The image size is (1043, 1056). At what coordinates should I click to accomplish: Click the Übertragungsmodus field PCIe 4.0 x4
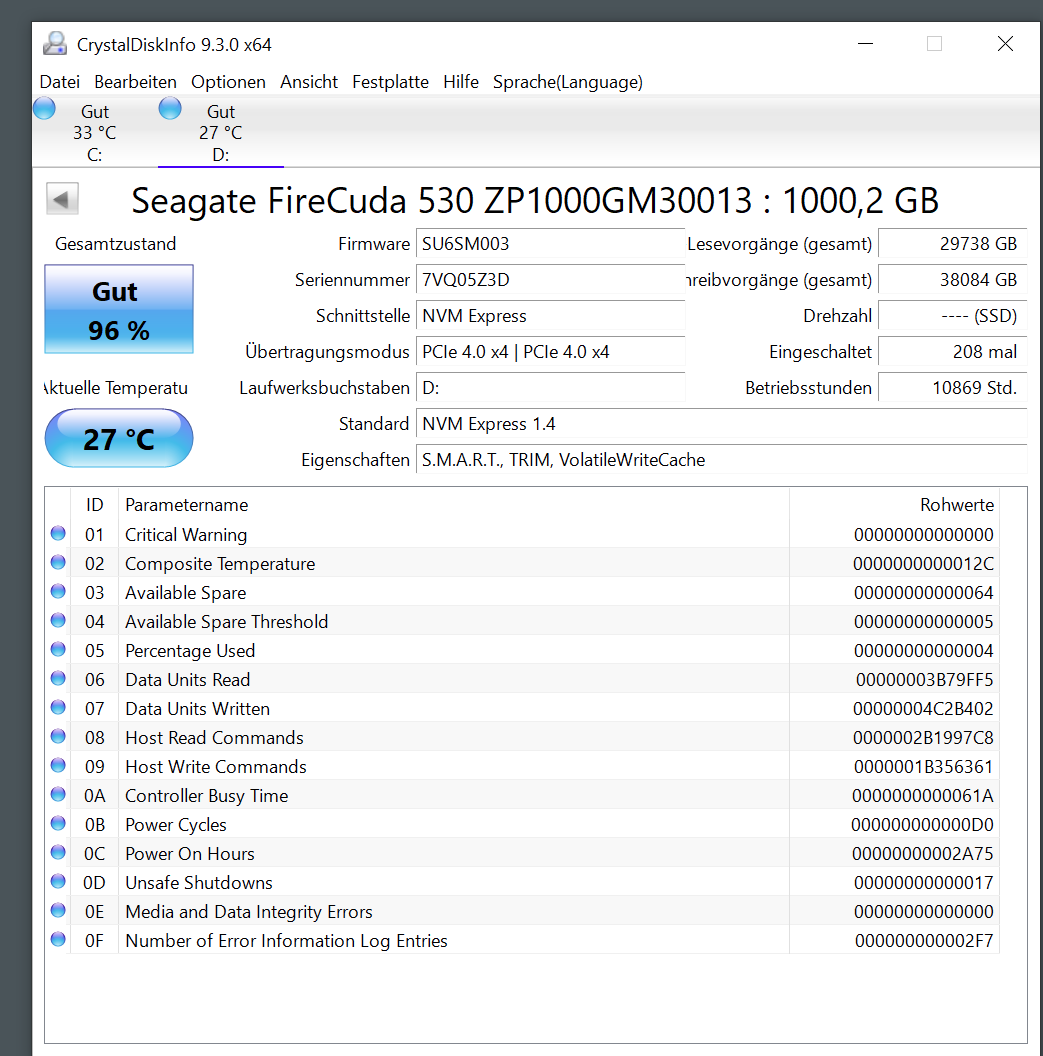tap(550, 352)
